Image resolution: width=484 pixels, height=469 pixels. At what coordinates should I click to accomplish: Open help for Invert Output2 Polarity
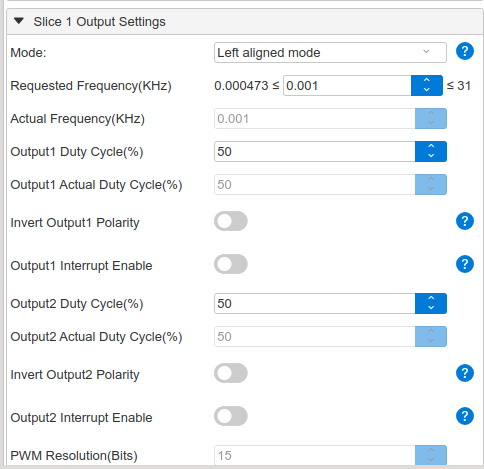[465, 373]
